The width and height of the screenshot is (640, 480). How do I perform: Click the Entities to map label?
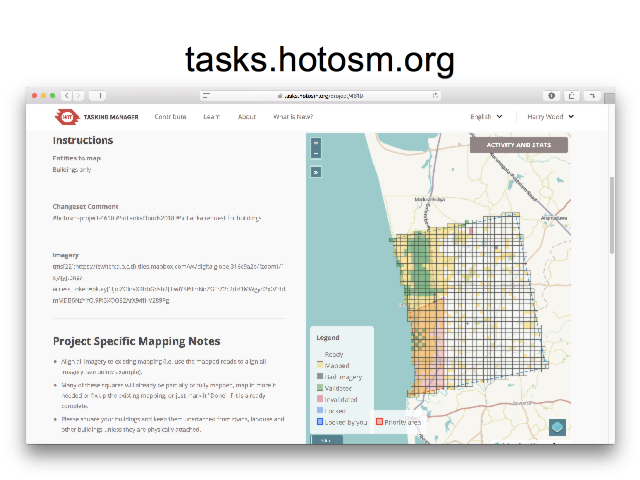(77, 158)
